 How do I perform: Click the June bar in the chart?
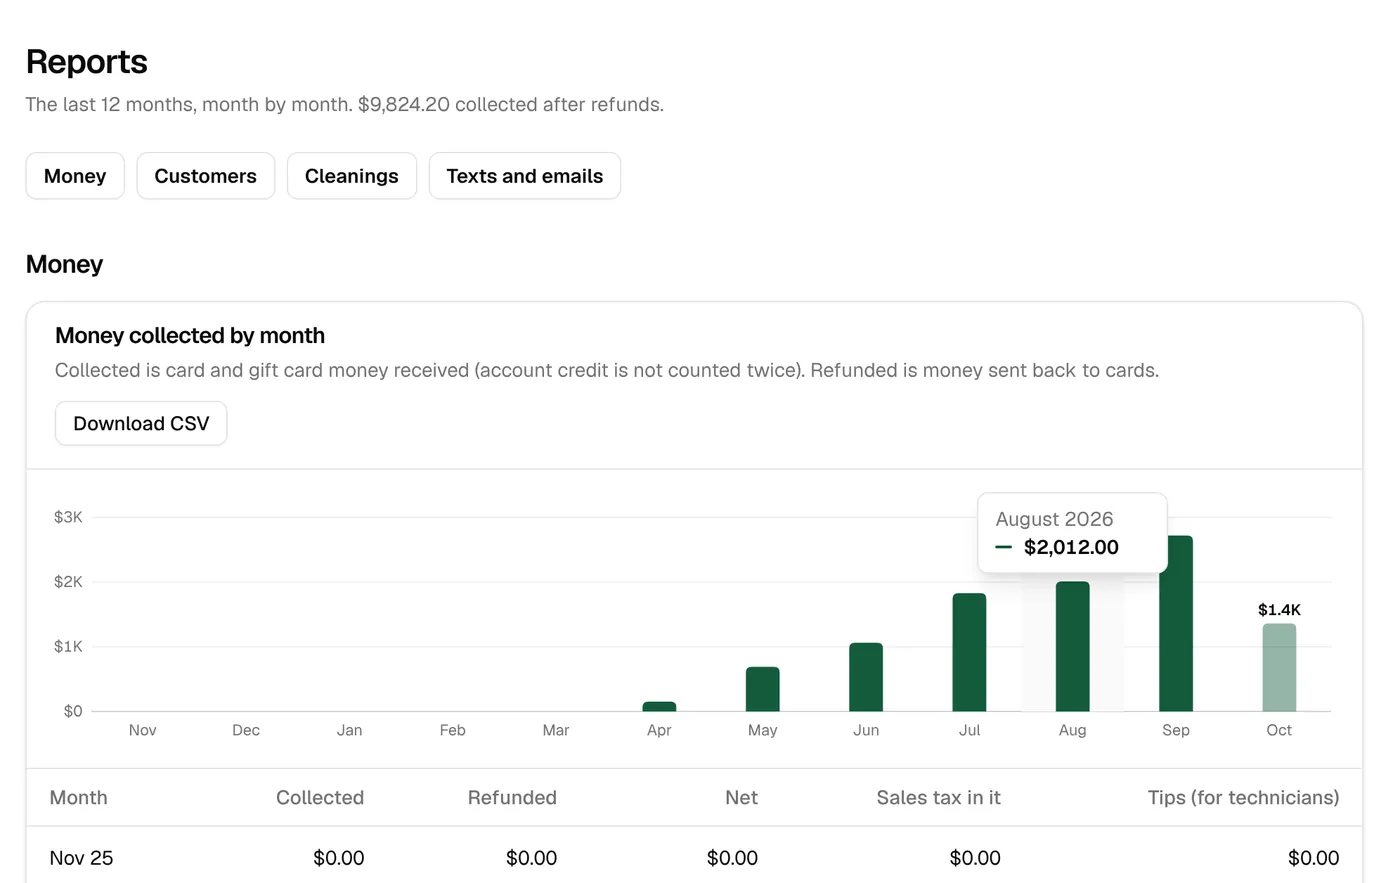click(x=866, y=677)
